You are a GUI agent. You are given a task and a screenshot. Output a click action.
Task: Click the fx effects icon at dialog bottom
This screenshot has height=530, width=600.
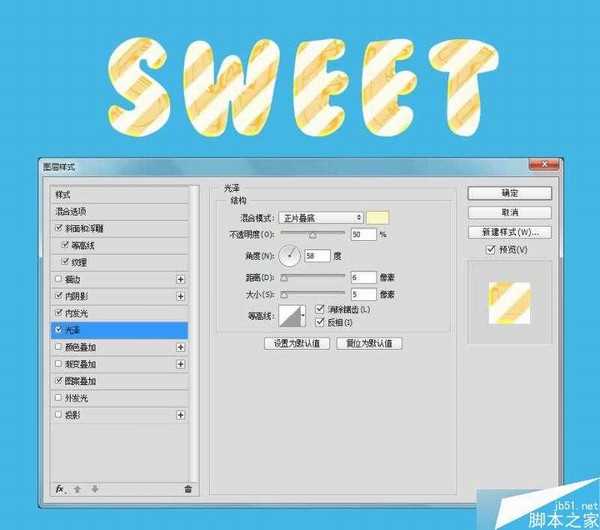point(60,488)
